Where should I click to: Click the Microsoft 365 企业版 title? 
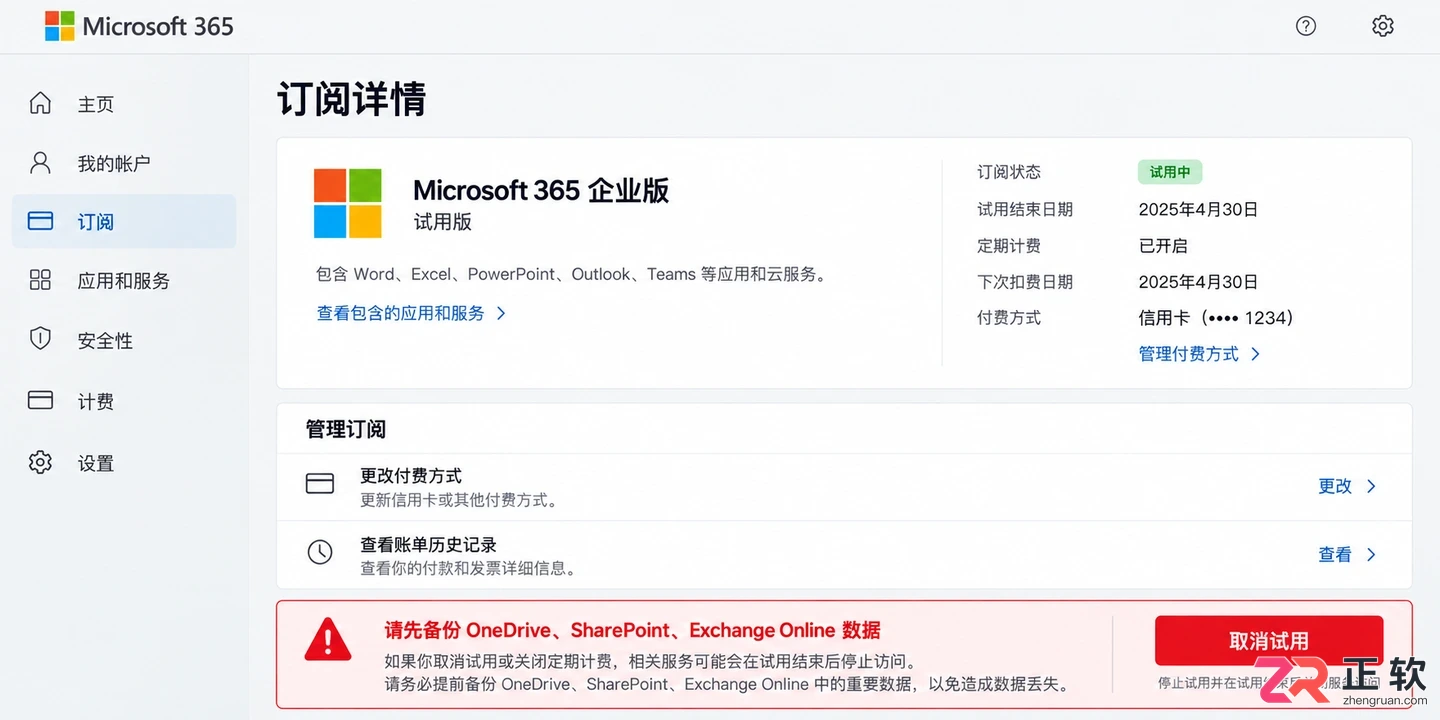541,190
